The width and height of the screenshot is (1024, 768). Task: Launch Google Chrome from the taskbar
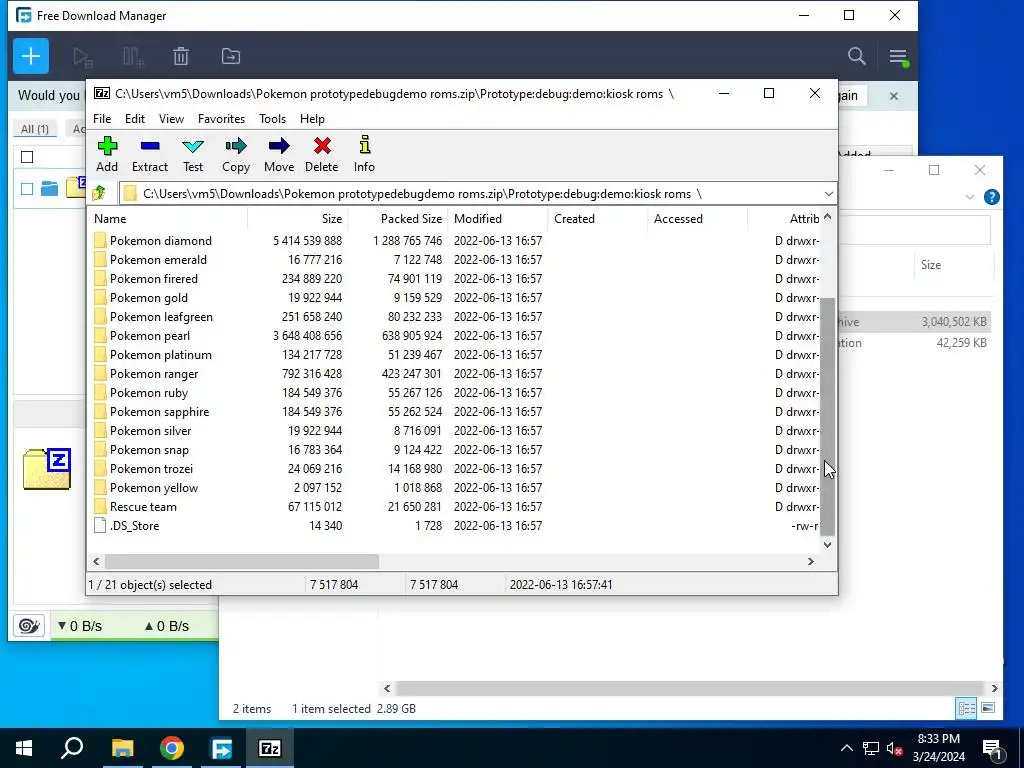[x=172, y=748]
